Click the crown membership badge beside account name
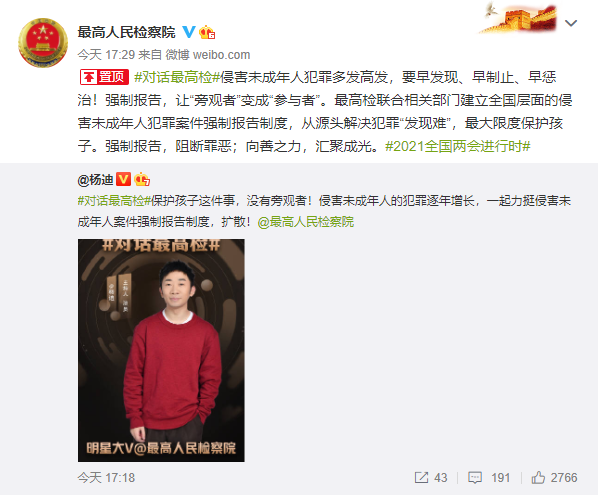Viewport: 598px width, 497px height. coord(207,32)
